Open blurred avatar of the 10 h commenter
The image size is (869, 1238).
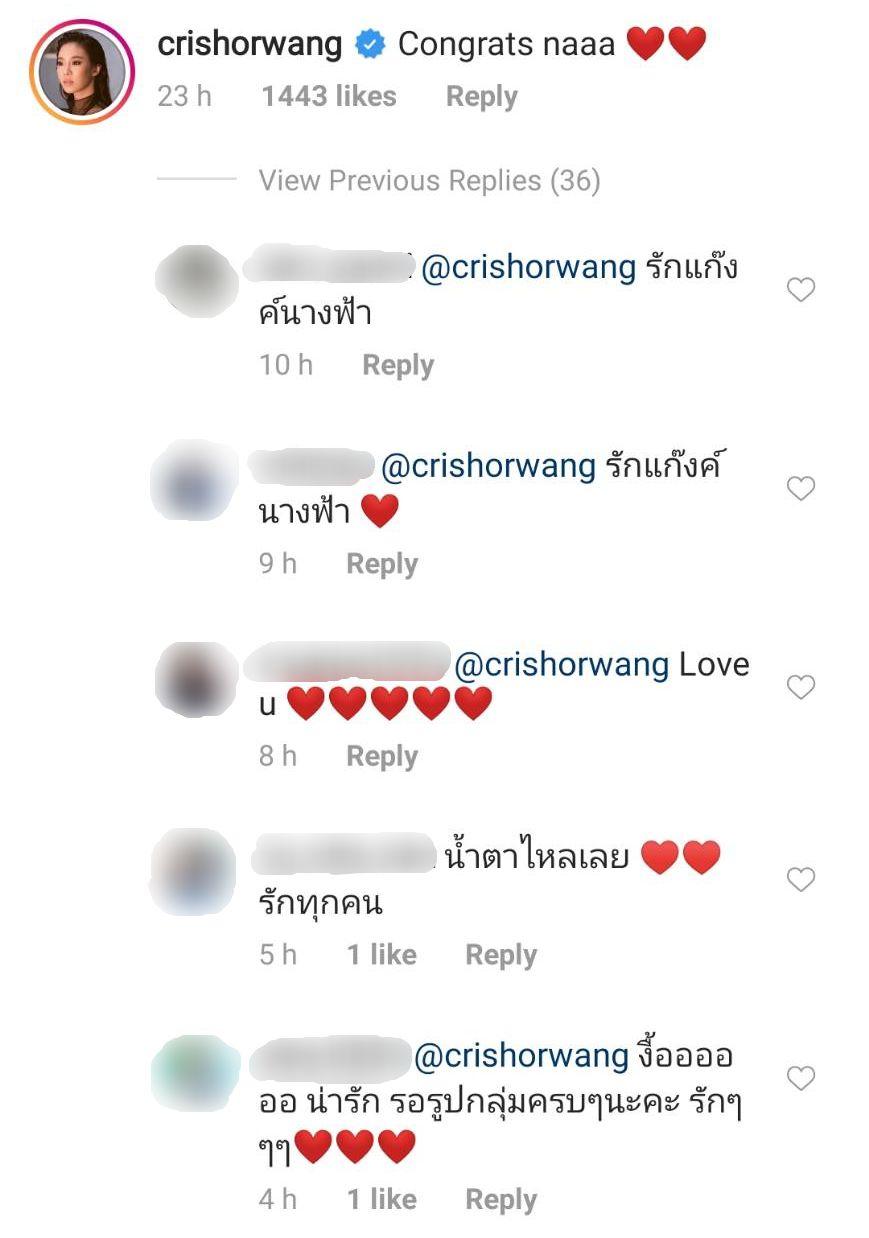click(198, 283)
